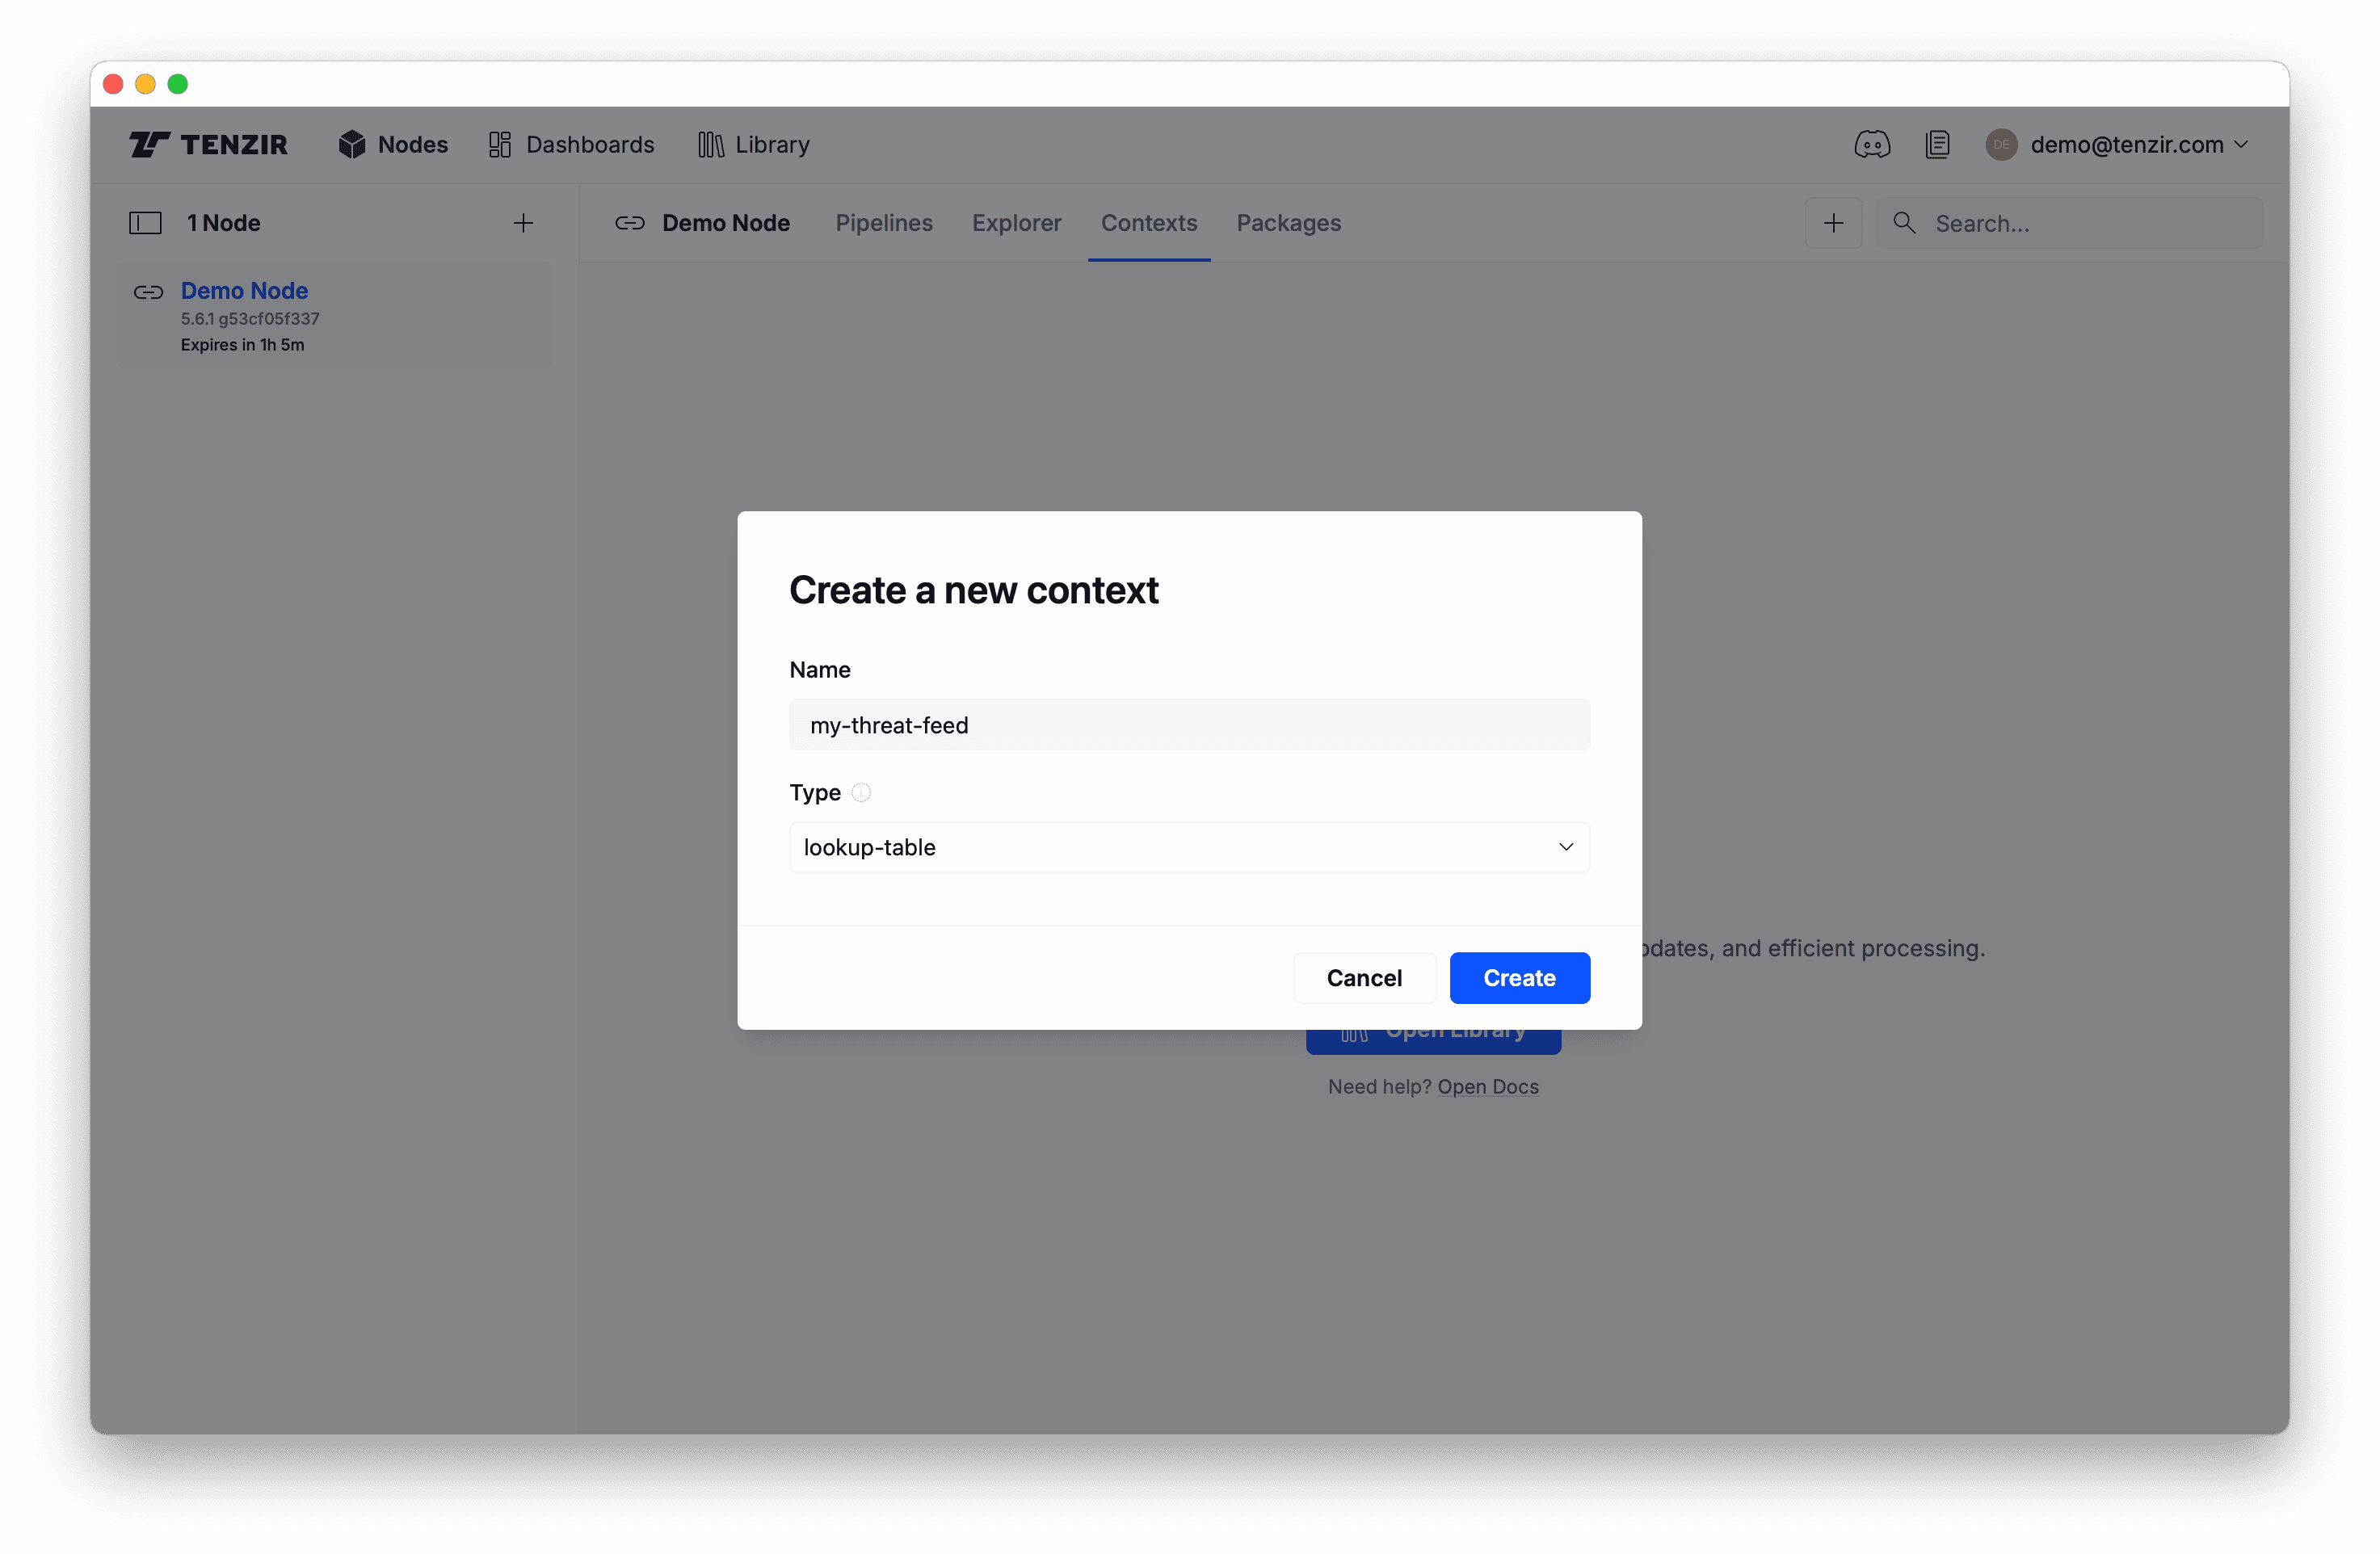Cancel the context creation

click(1364, 977)
